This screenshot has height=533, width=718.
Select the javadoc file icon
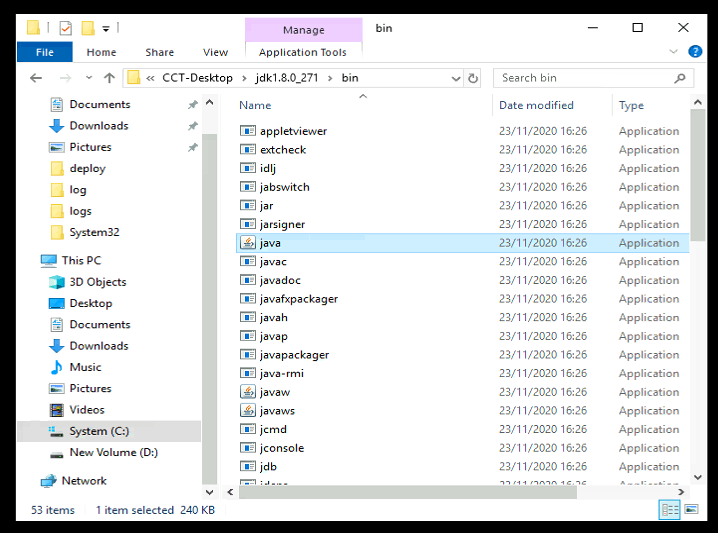(248, 280)
